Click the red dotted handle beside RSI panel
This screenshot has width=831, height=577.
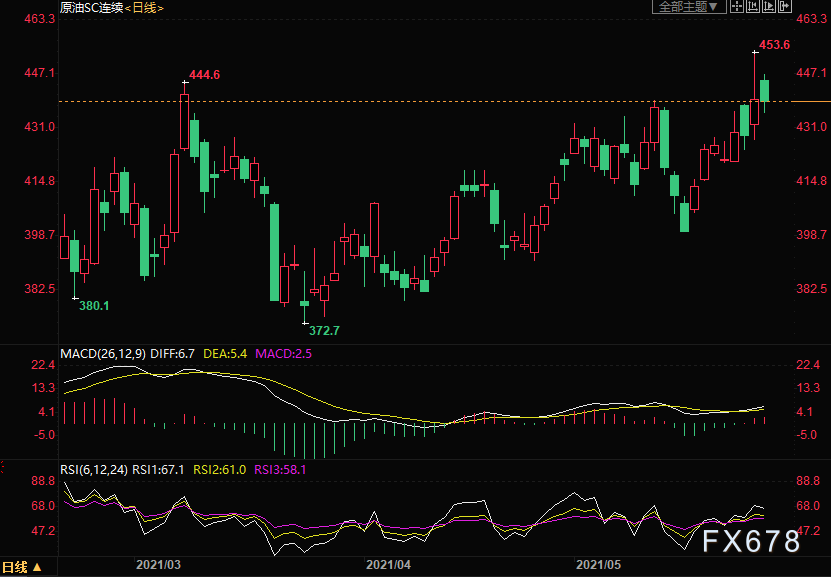[x=2, y=467]
